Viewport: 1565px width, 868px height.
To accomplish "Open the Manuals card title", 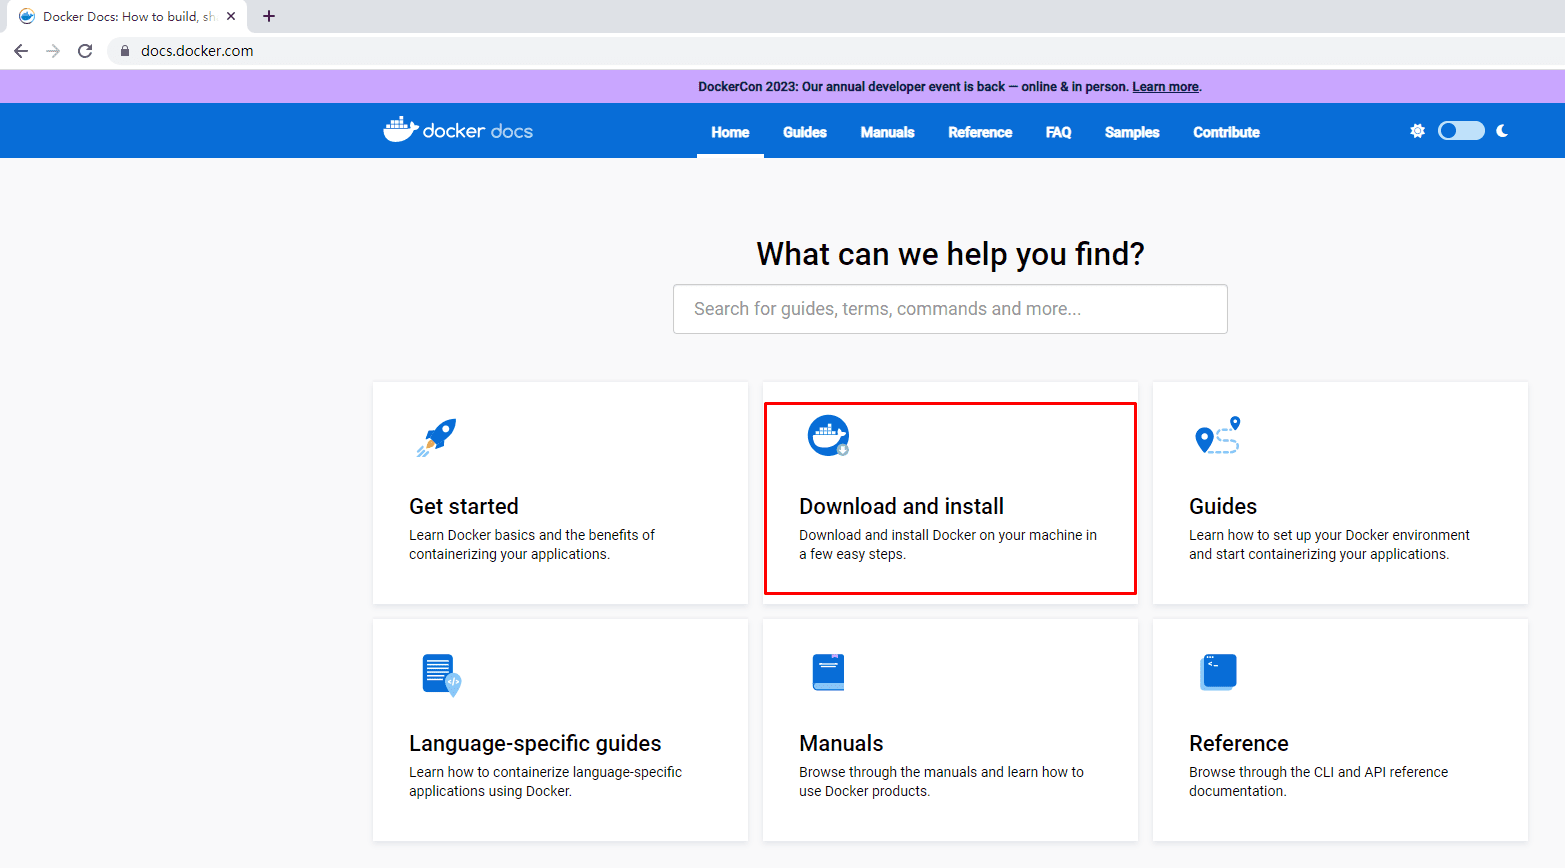I will (841, 743).
